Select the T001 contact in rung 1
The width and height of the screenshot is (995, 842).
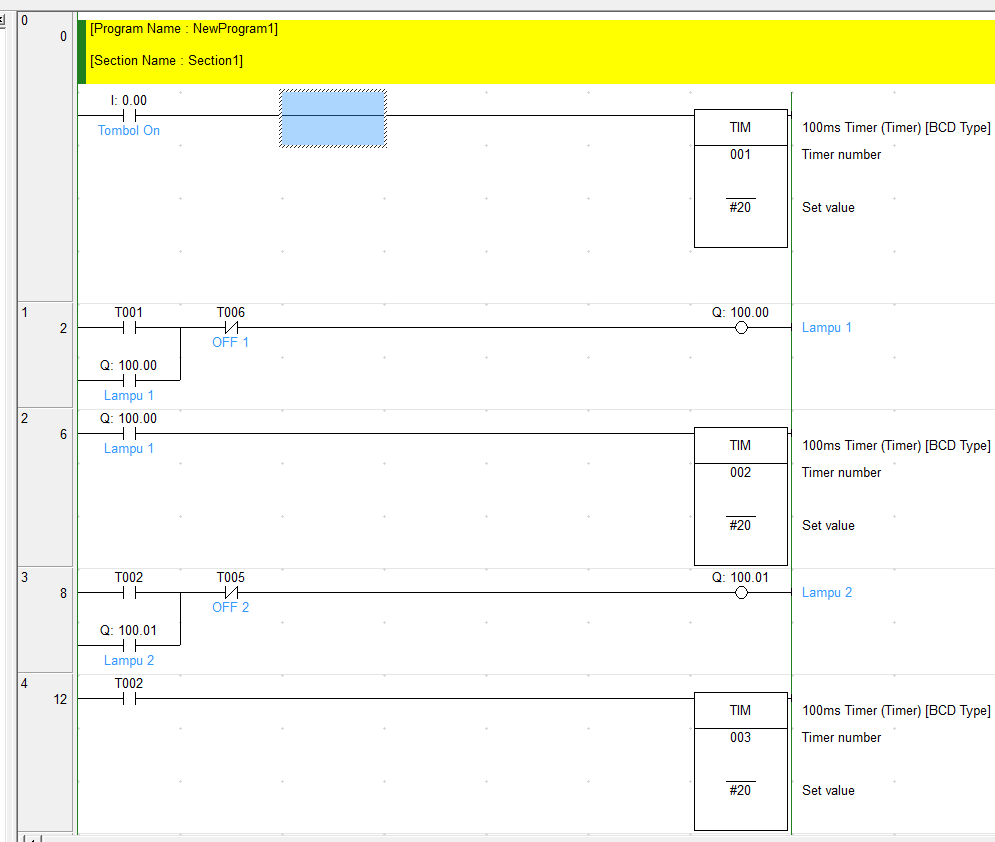[x=129, y=327]
